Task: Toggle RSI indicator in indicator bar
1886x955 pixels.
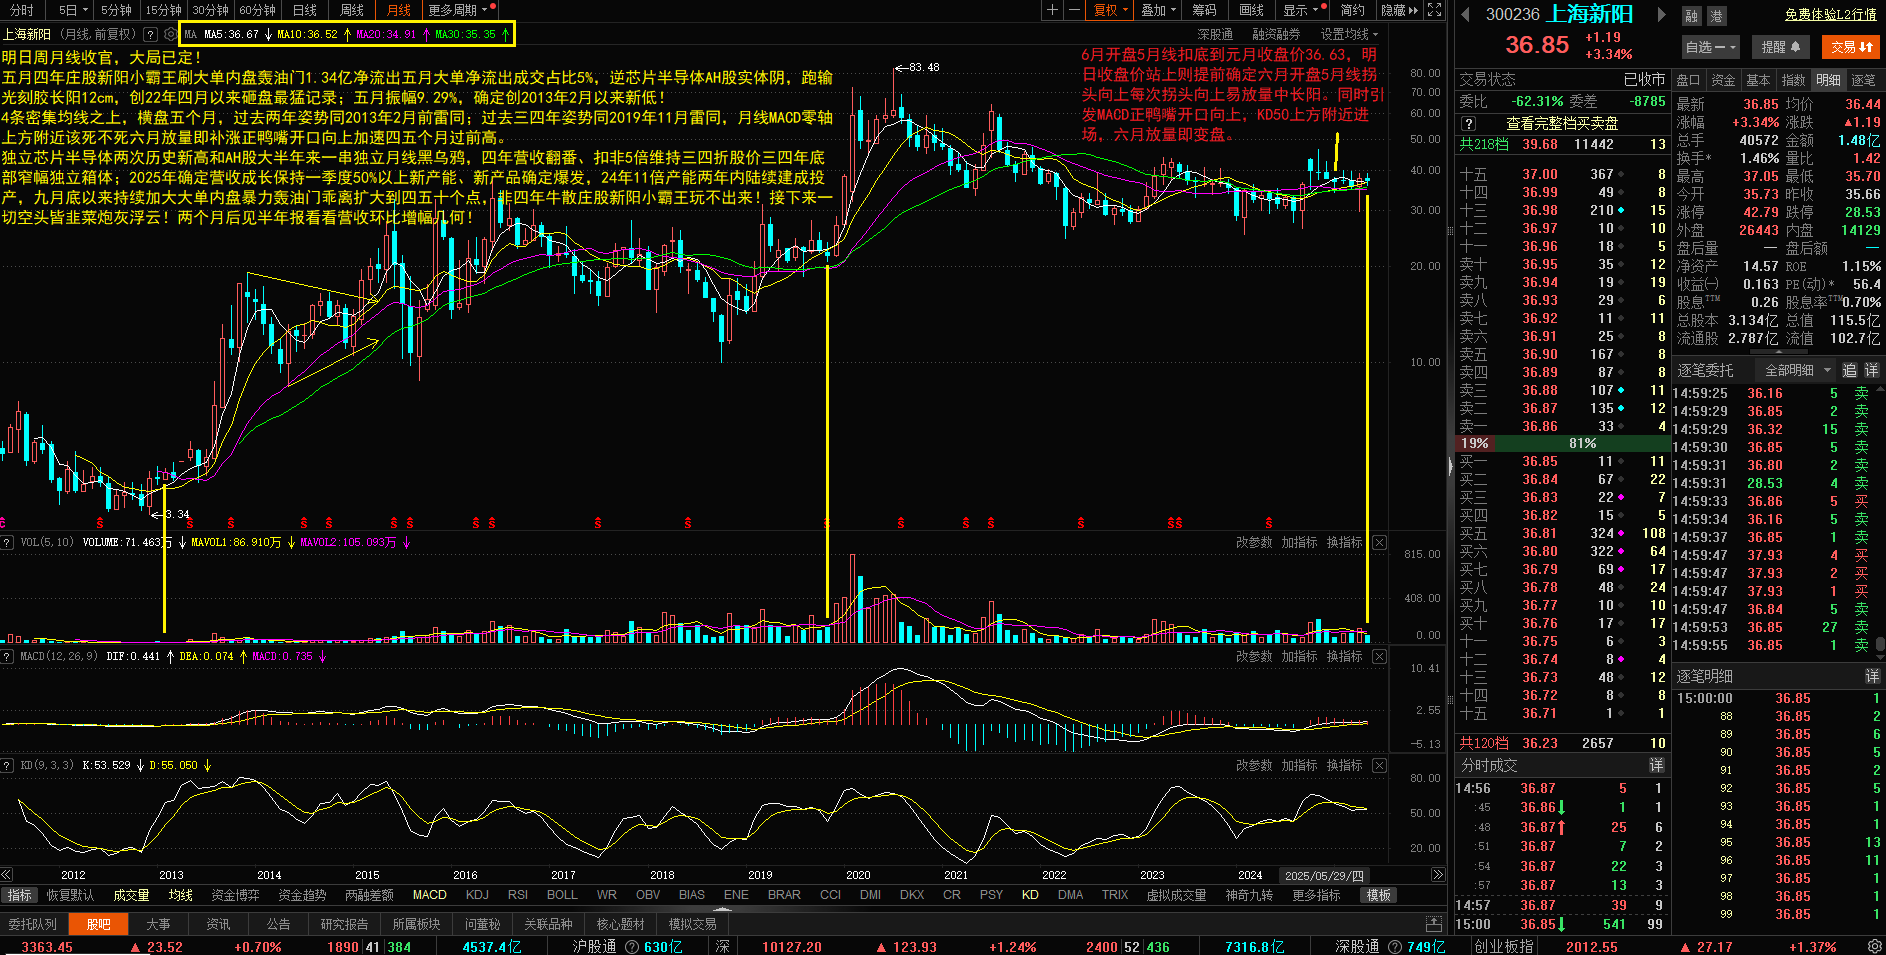Action: [x=518, y=895]
